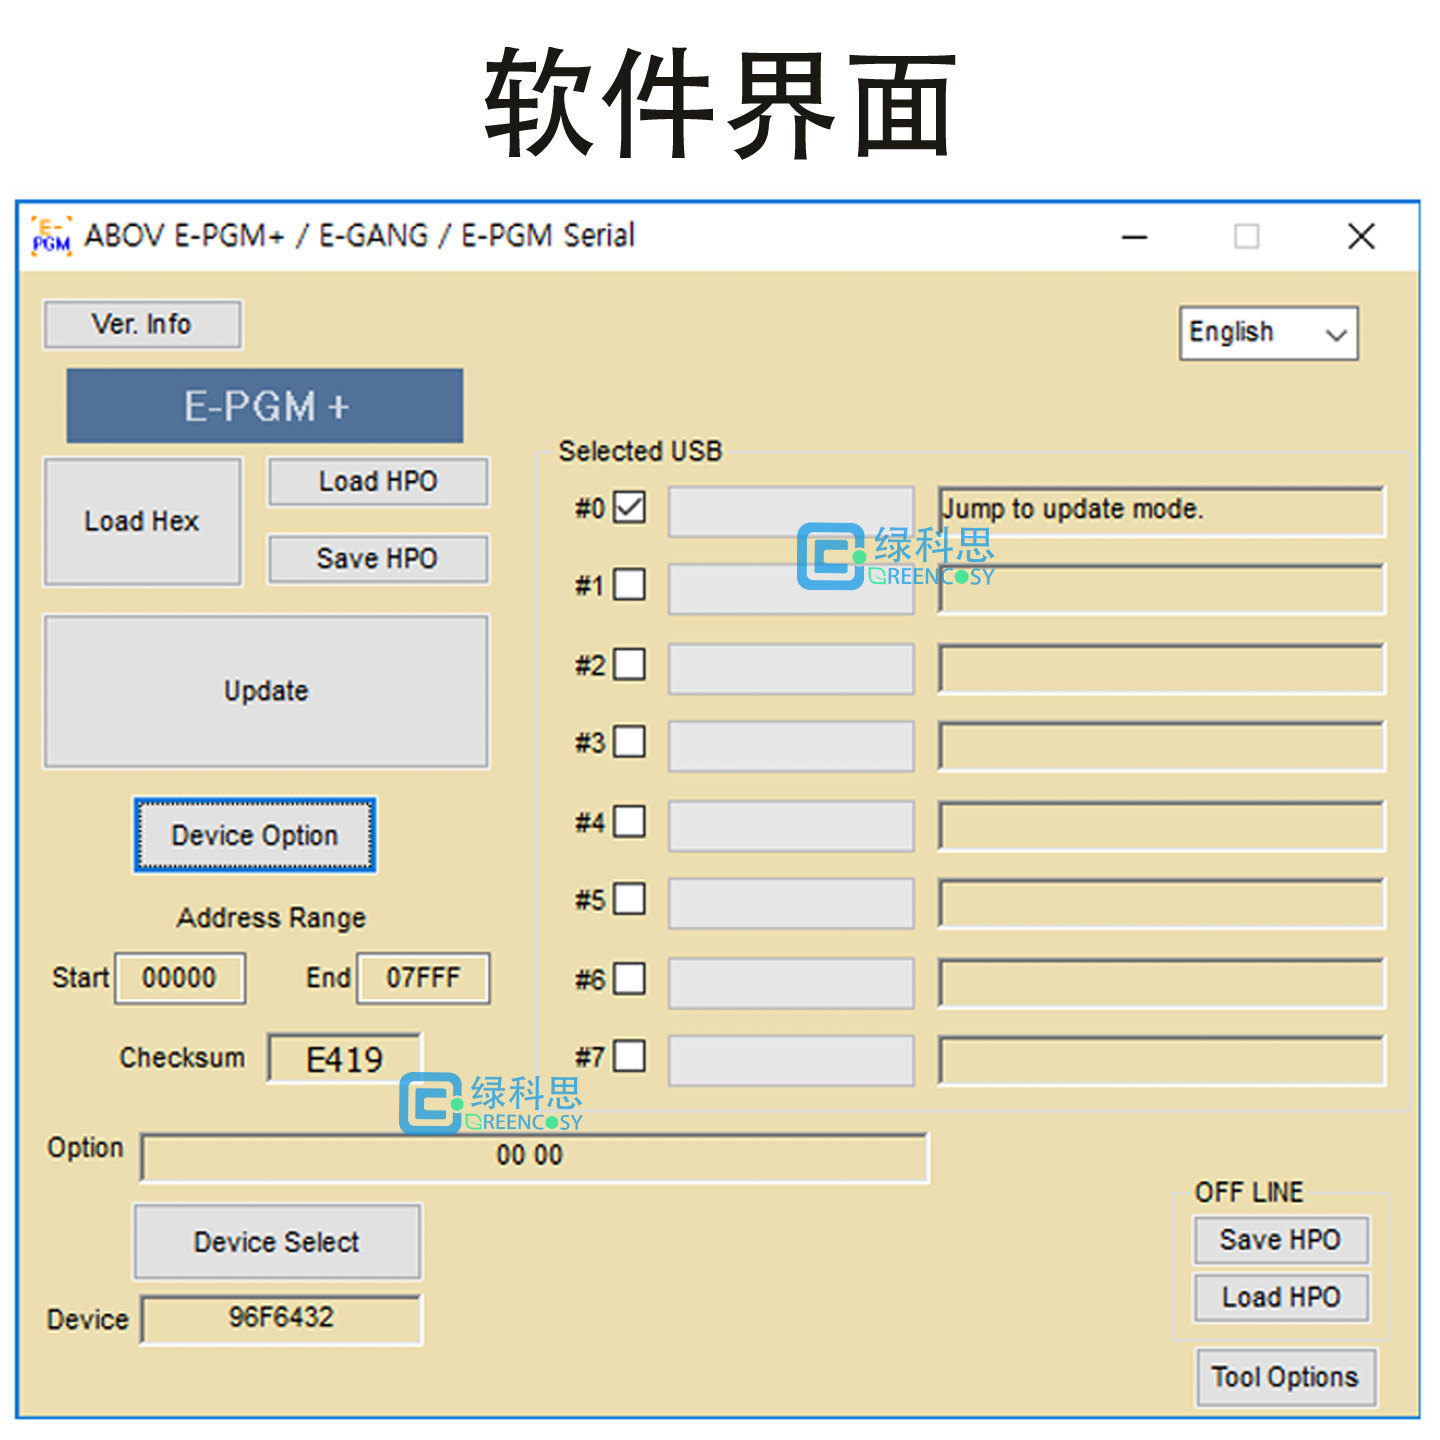Screen dimensions: 1440x1440
Task: Click the Ver. Info button
Action: pos(142,325)
